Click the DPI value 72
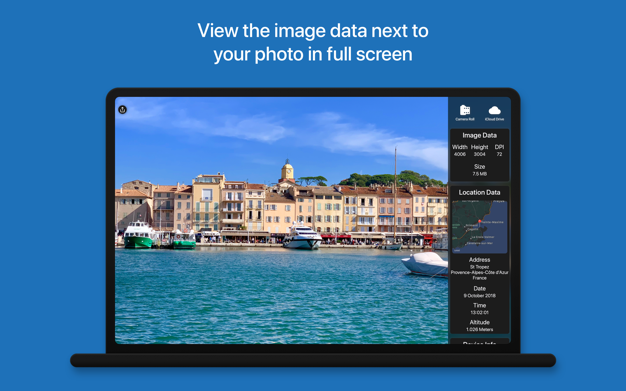This screenshot has height=391, width=626. 499,154
